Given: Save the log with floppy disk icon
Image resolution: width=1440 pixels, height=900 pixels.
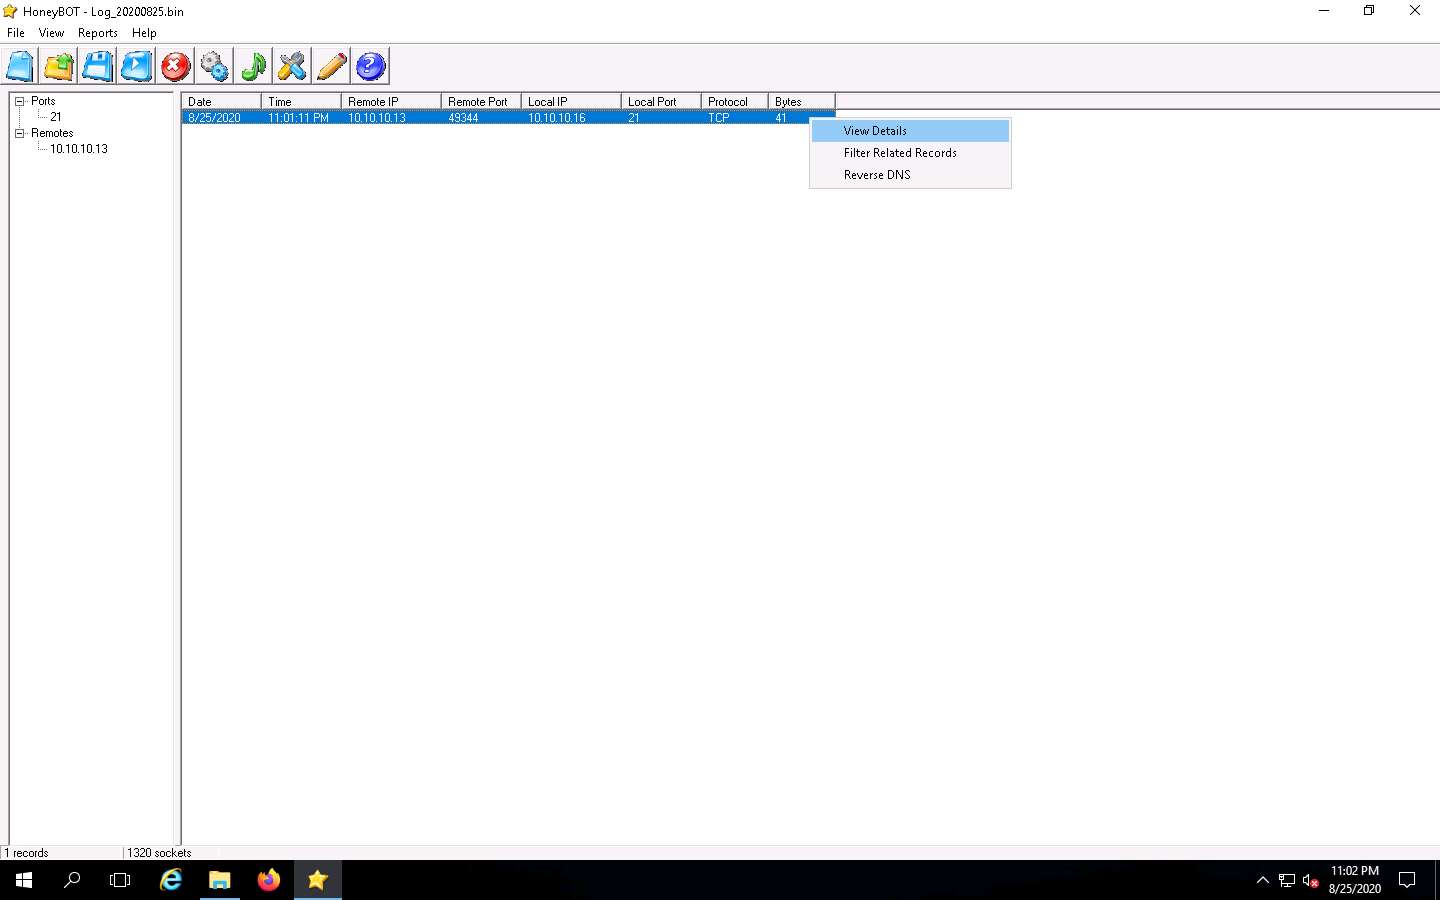Looking at the screenshot, I should point(98,67).
